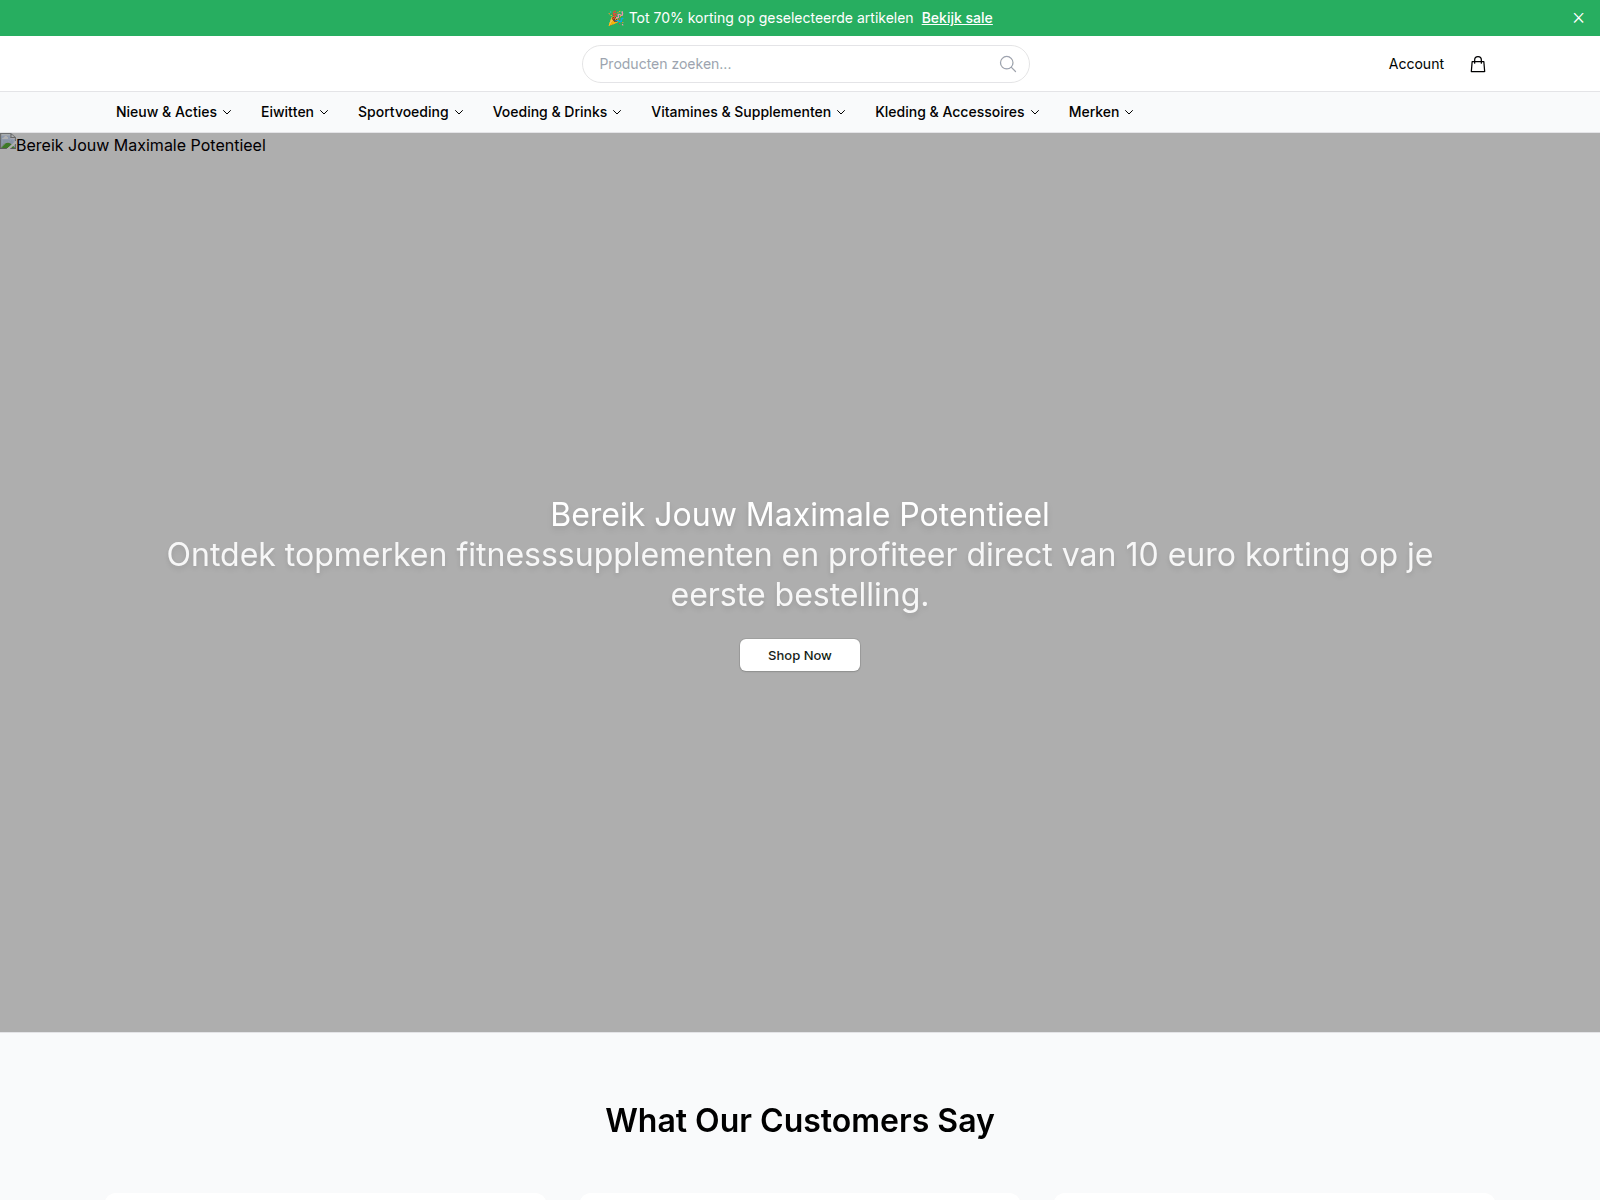Open Sportvoeding category
Image resolution: width=1600 pixels, height=1200 pixels.
point(403,112)
